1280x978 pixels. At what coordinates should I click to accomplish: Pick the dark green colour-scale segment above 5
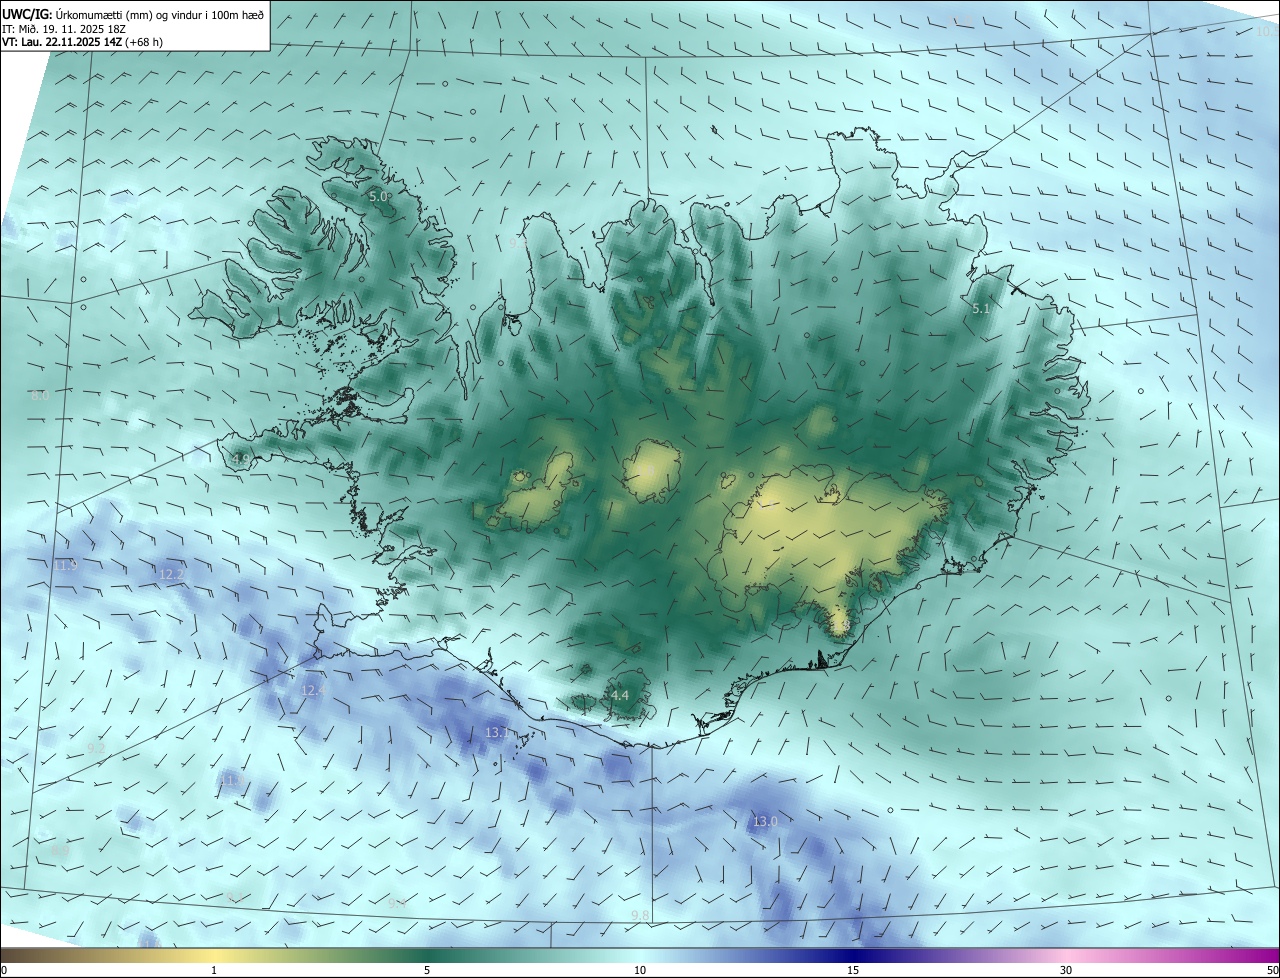(427, 955)
